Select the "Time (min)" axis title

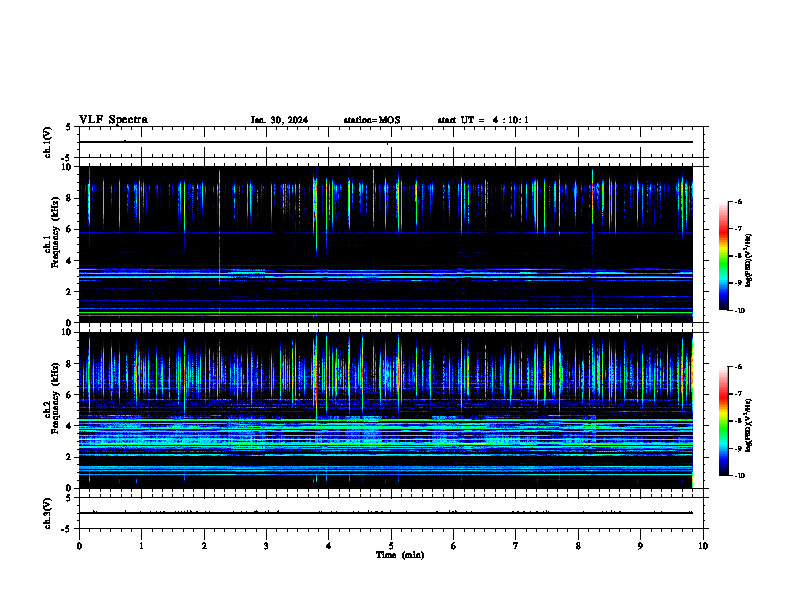point(400,555)
